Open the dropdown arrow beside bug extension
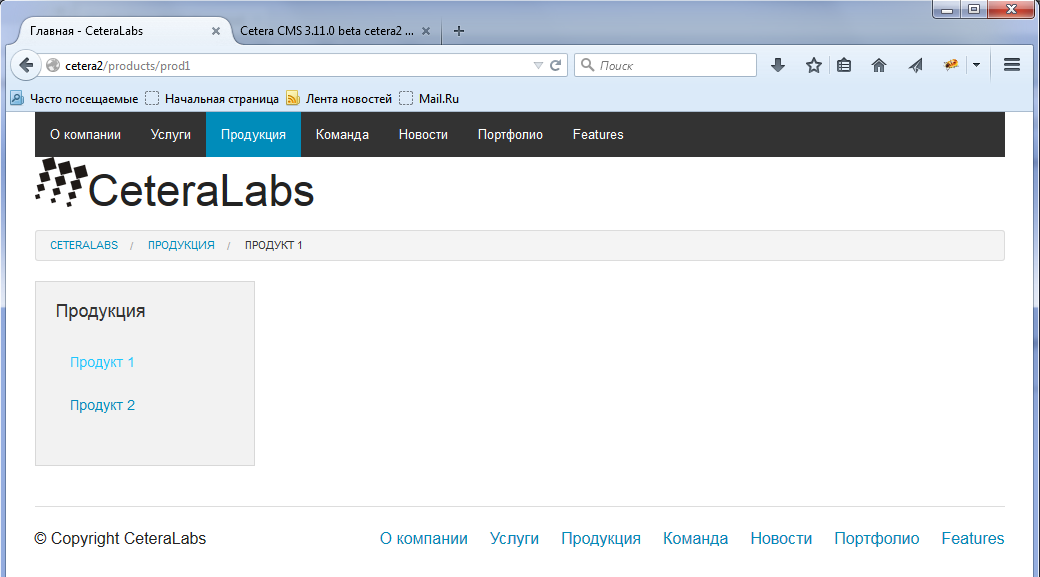The width and height of the screenshot is (1040, 577). pyautogui.click(x=976, y=65)
